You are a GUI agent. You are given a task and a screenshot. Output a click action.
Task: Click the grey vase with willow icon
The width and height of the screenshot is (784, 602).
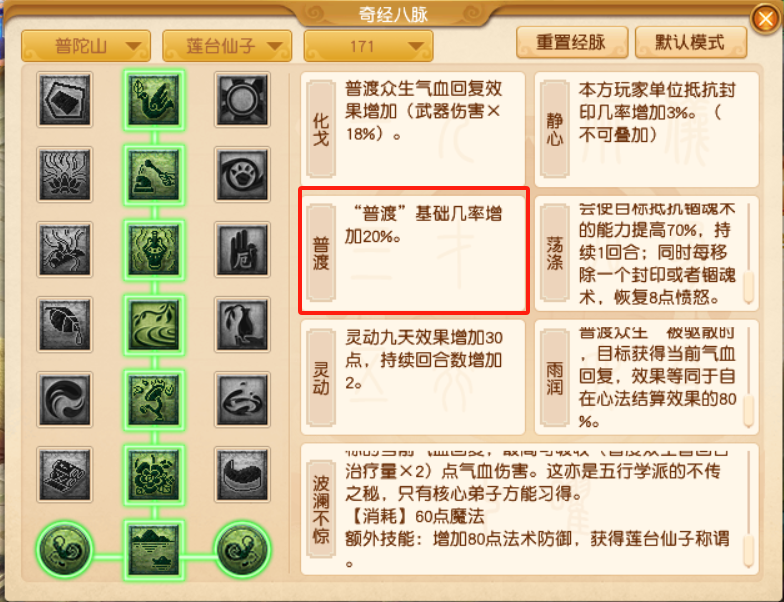click(x=242, y=324)
